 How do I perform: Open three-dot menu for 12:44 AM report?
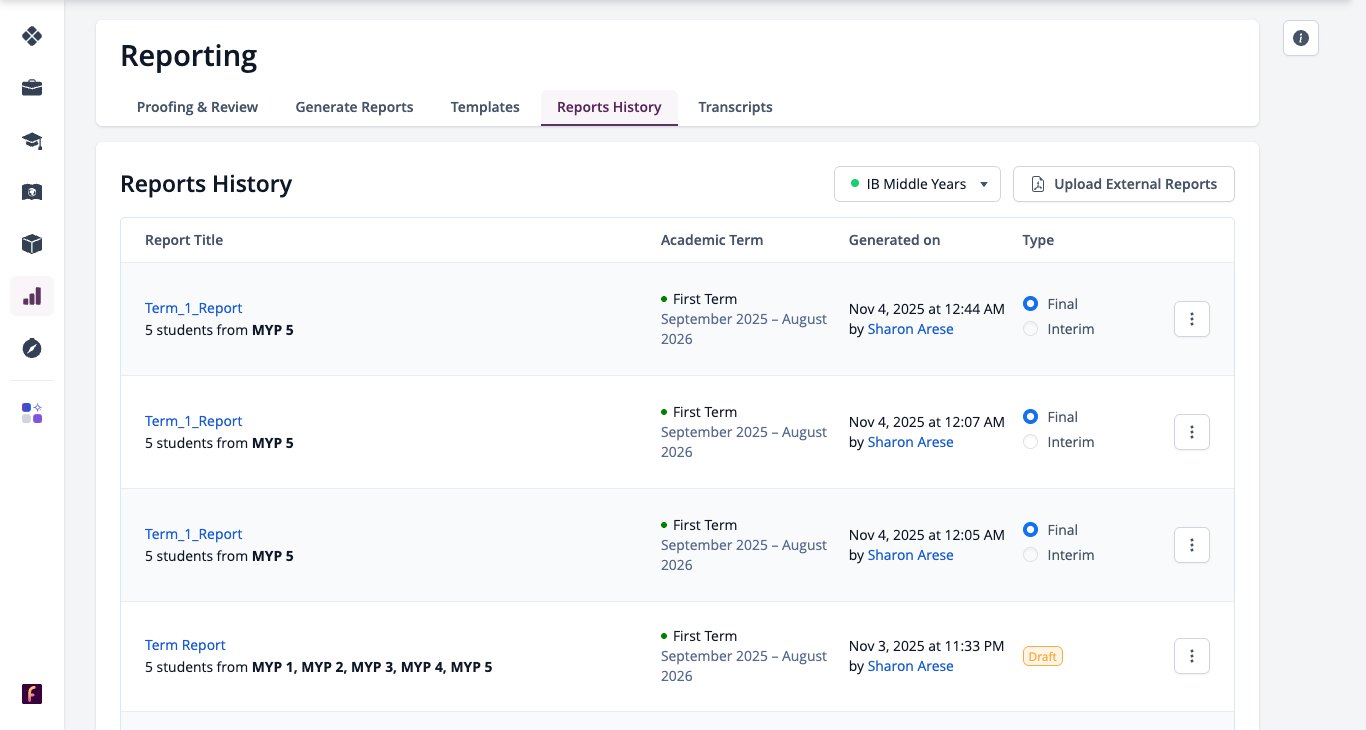[x=1192, y=319]
